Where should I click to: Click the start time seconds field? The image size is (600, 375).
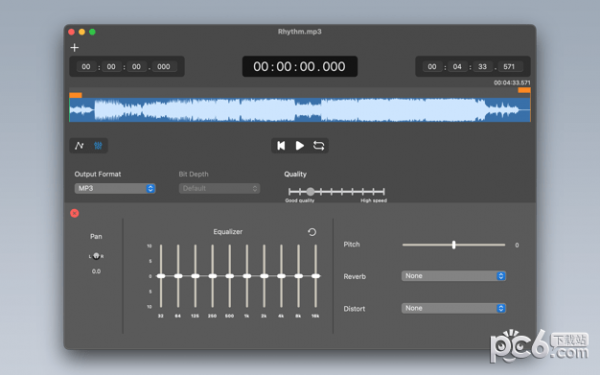(136, 67)
